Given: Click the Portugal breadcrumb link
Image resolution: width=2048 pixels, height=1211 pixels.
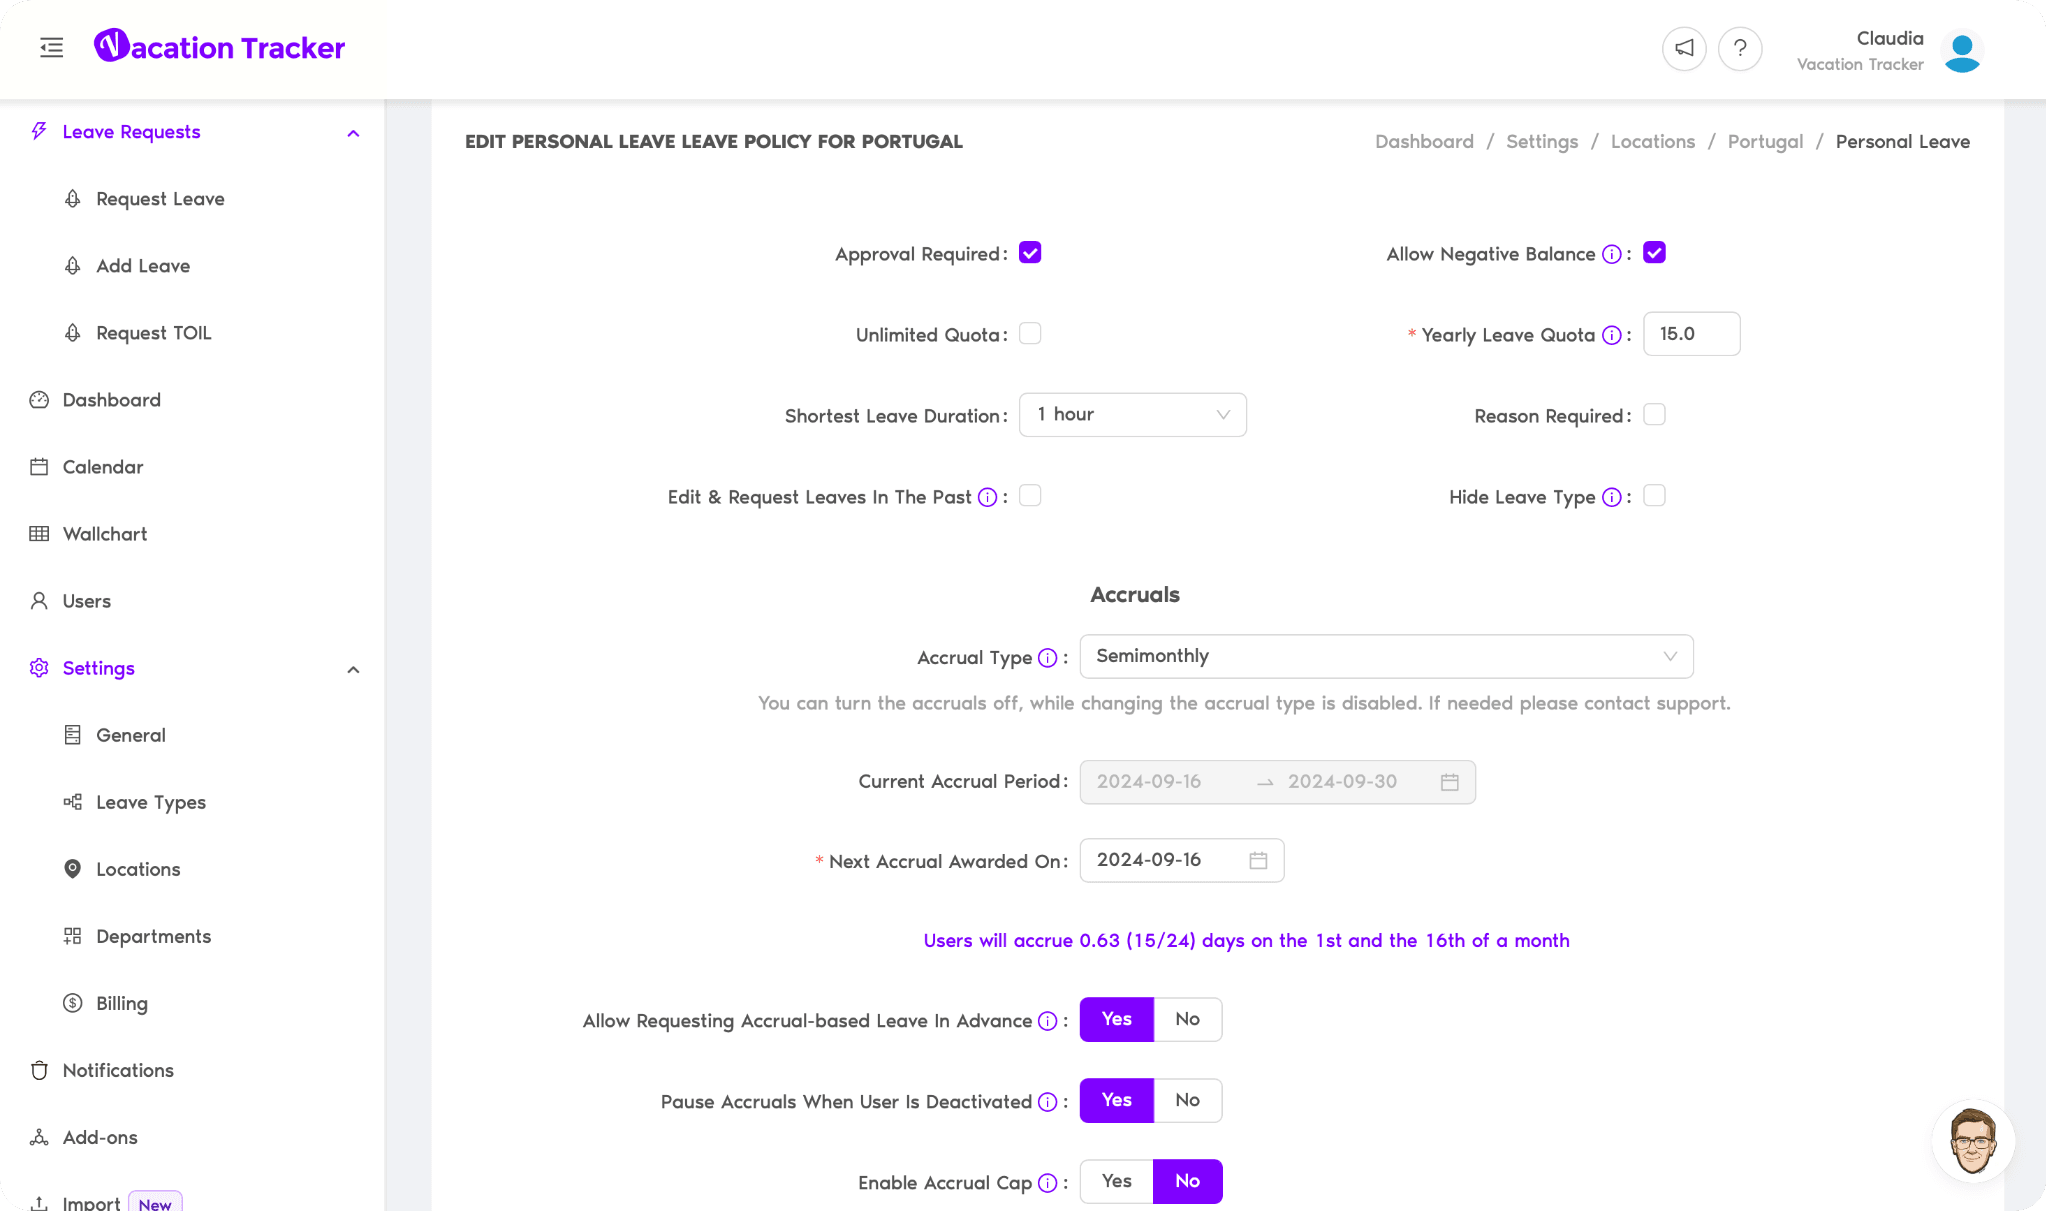Looking at the screenshot, I should pos(1766,141).
